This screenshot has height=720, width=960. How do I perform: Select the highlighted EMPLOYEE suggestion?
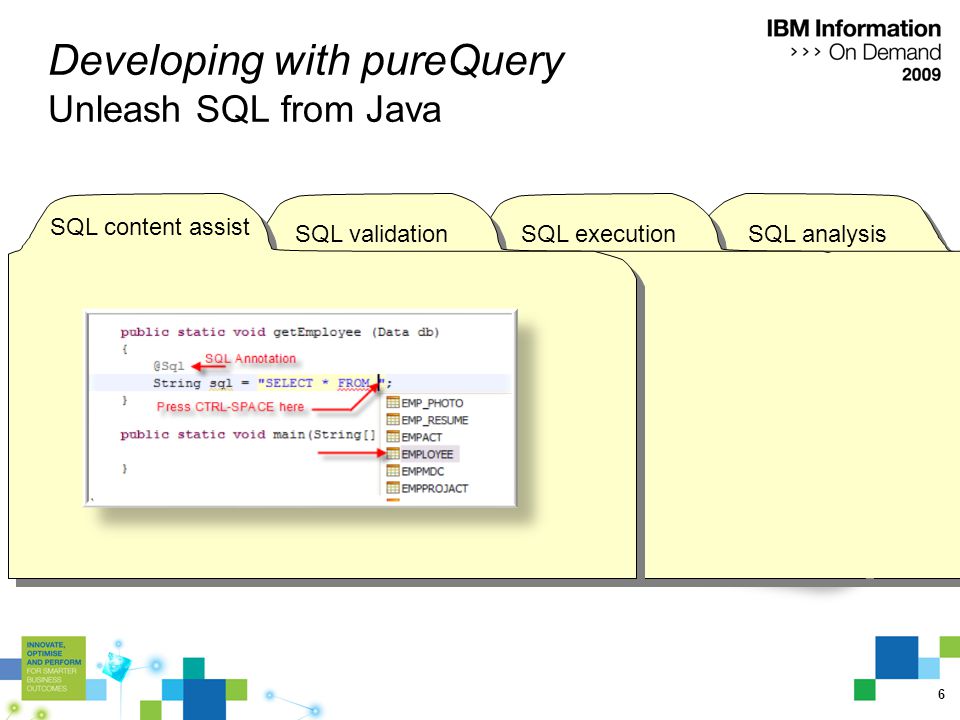point(427,454)
